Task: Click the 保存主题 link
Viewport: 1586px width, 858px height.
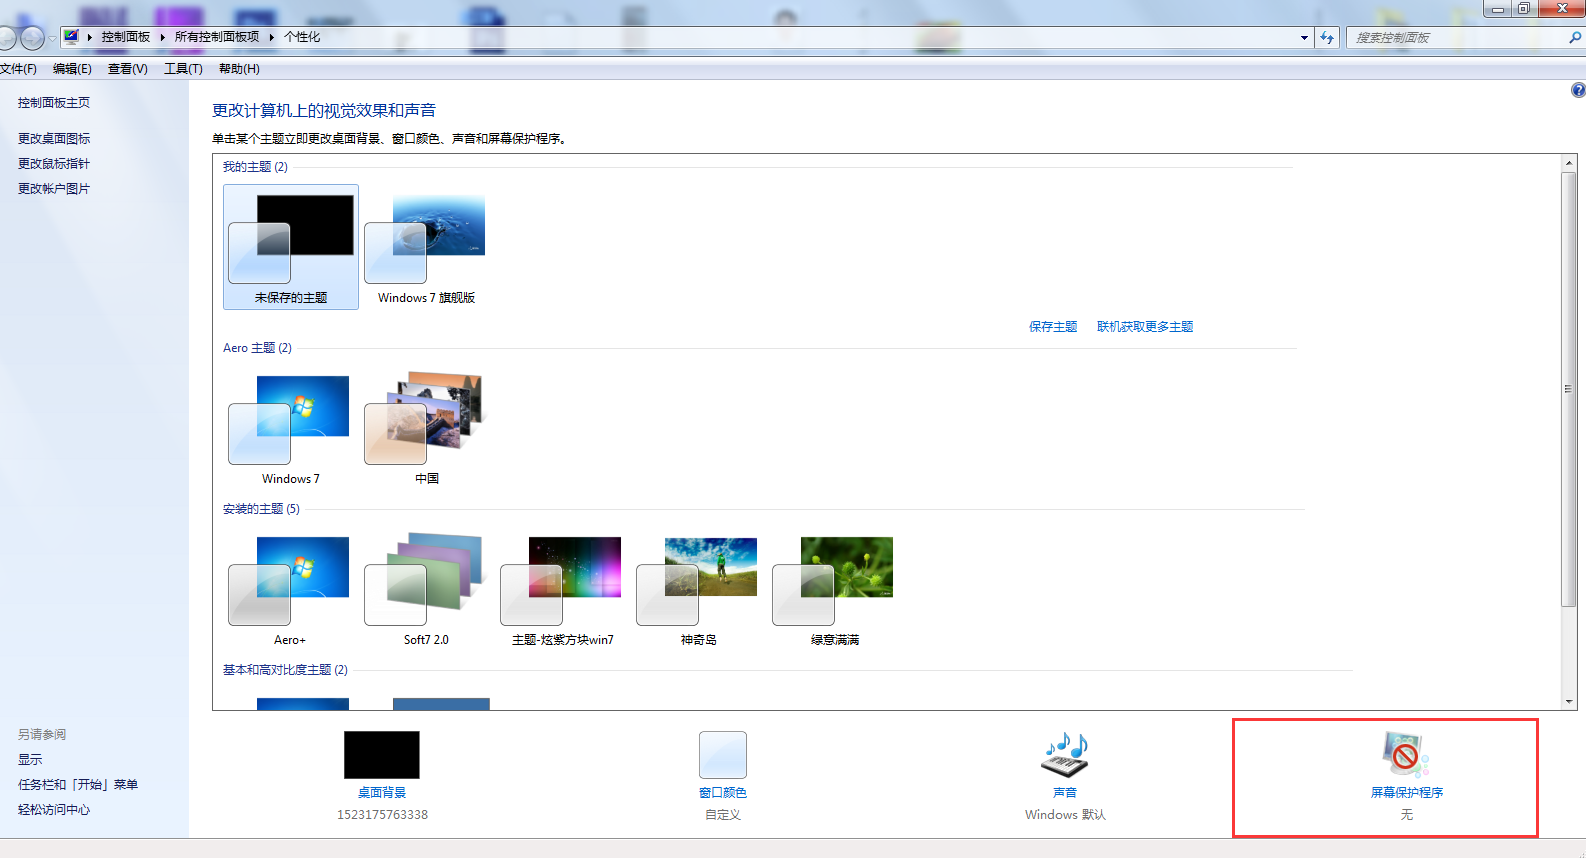Action: click(x=1053, y=327)
